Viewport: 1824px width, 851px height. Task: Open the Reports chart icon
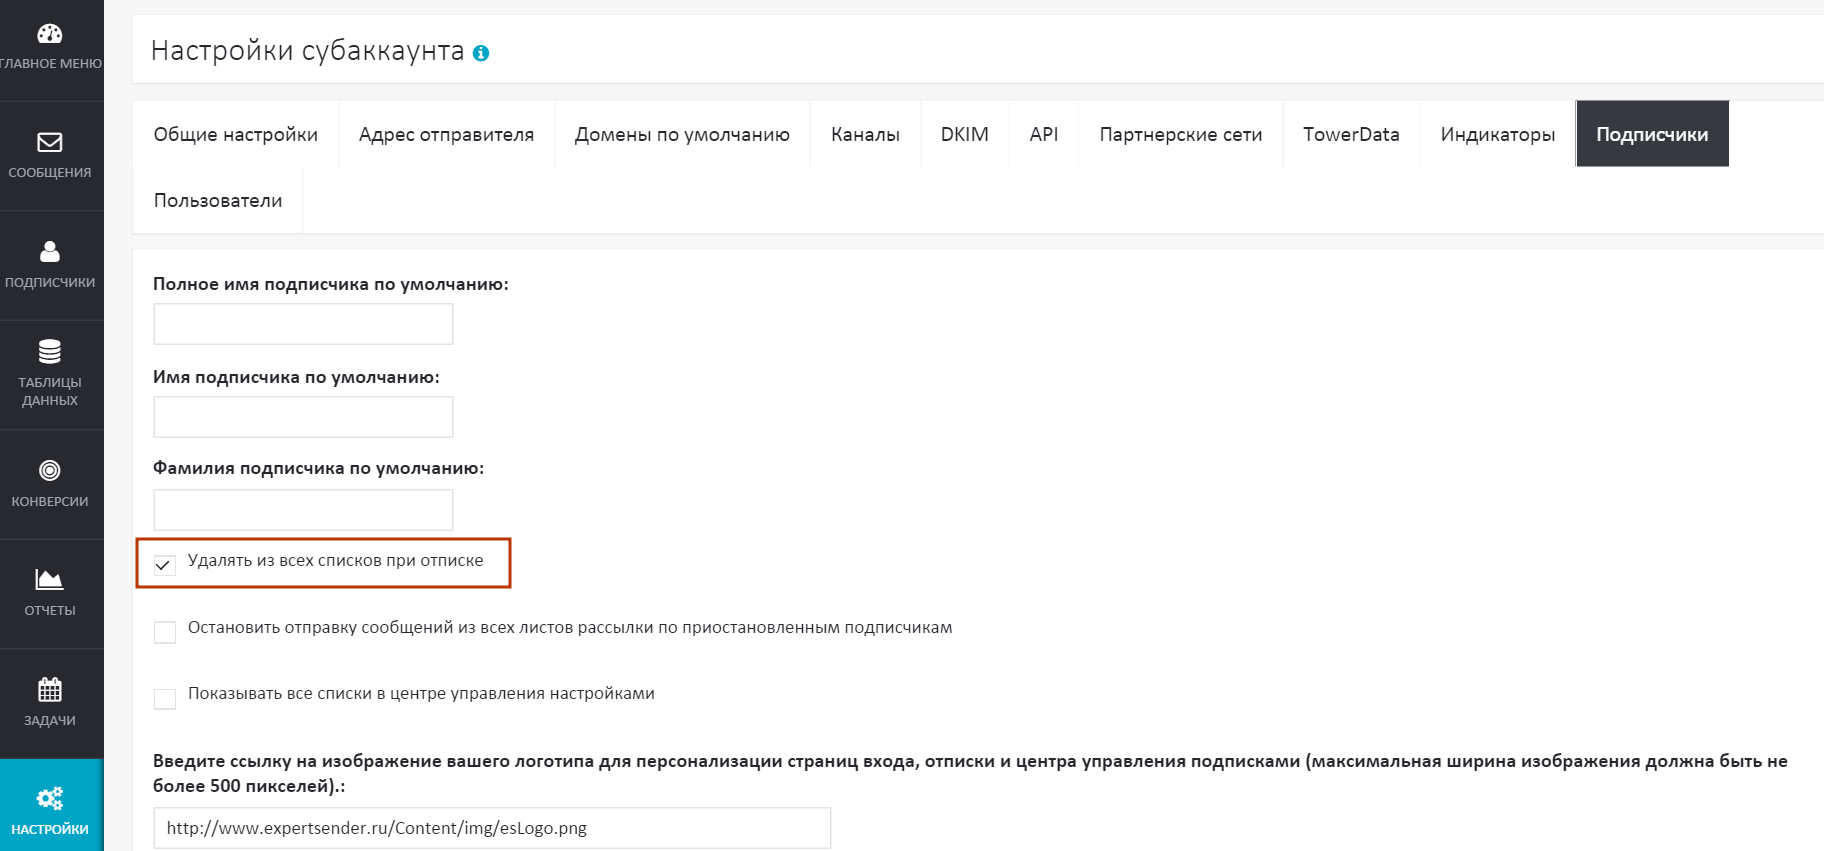click(50, 580)
